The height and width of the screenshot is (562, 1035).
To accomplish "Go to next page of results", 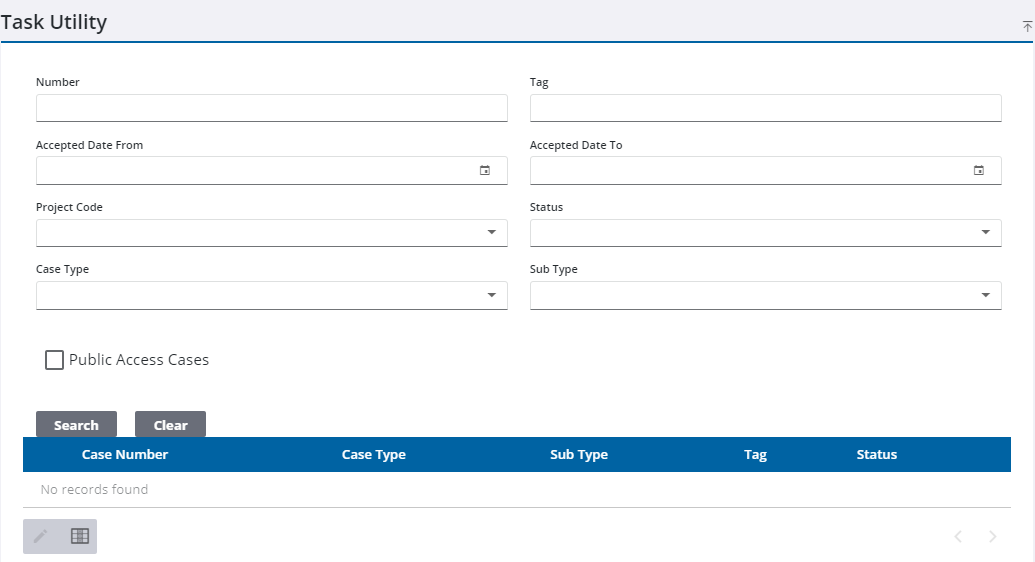I will click(x=992, y=537).
